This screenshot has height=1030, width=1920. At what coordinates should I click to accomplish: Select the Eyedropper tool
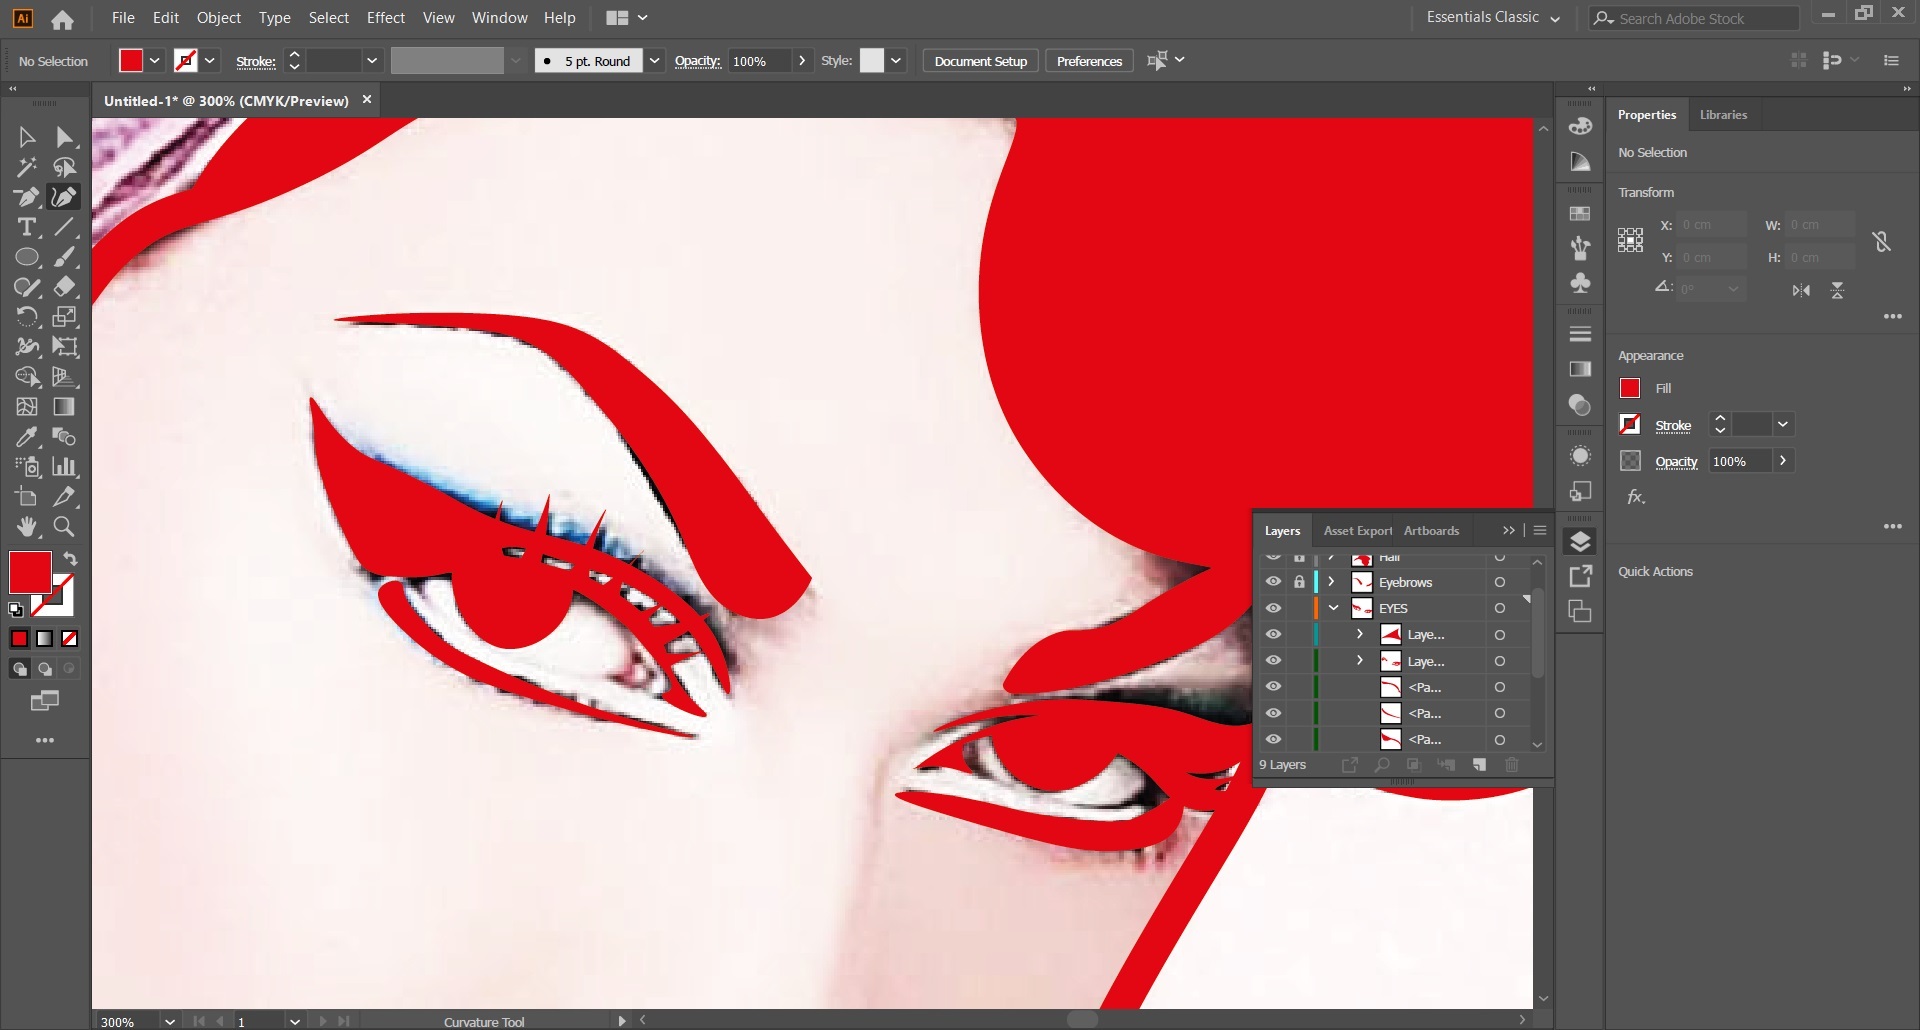coord(27,437)
